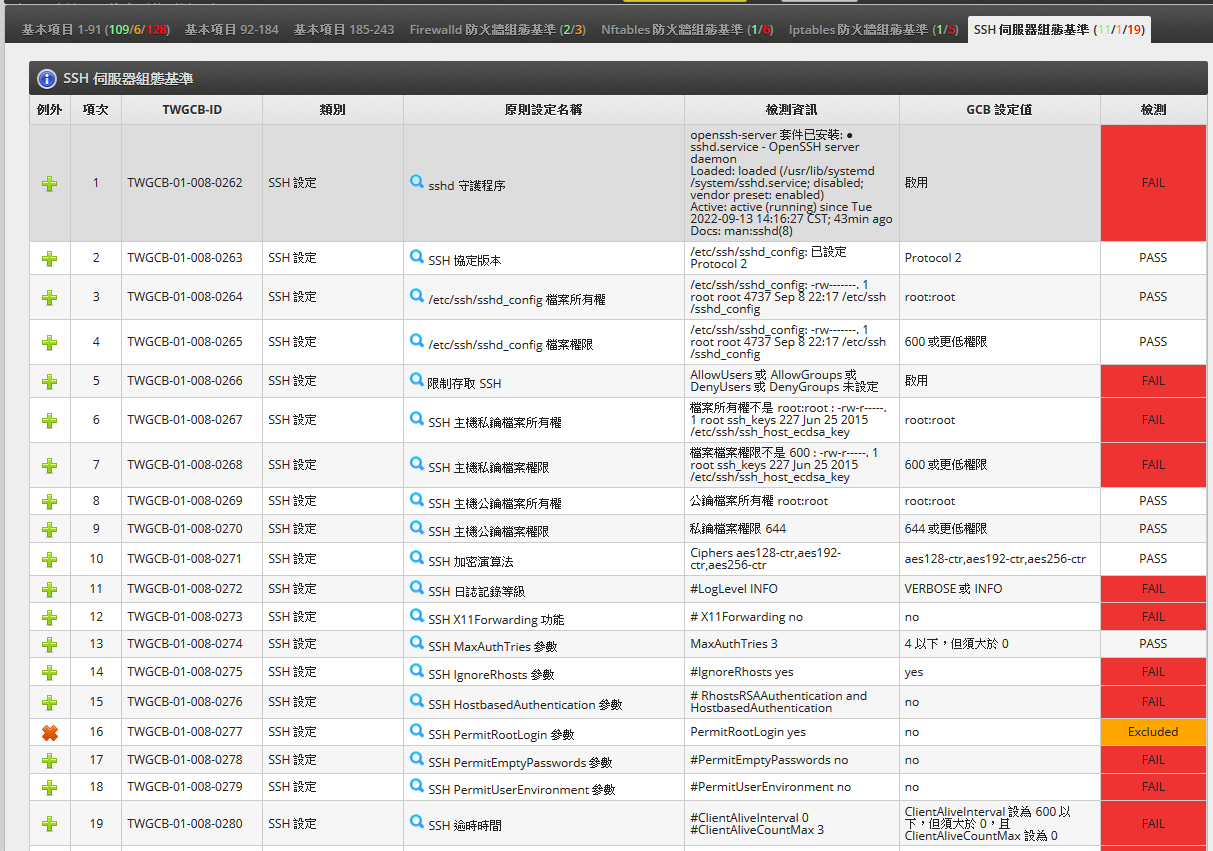Click magnifier for SSH X11Forwarding 功能
Screen dimensions: 1213x851
417,616
